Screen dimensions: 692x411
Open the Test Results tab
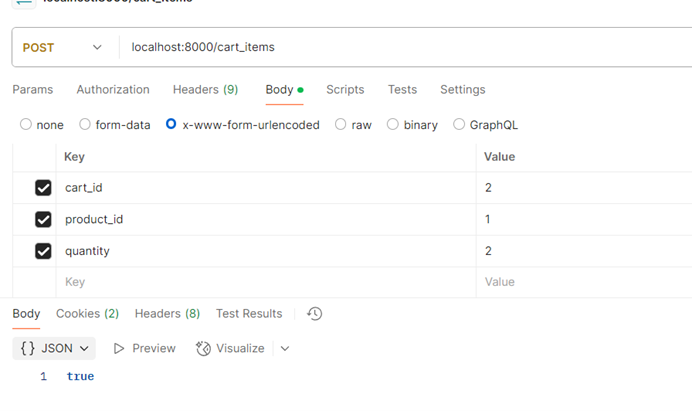249,314
